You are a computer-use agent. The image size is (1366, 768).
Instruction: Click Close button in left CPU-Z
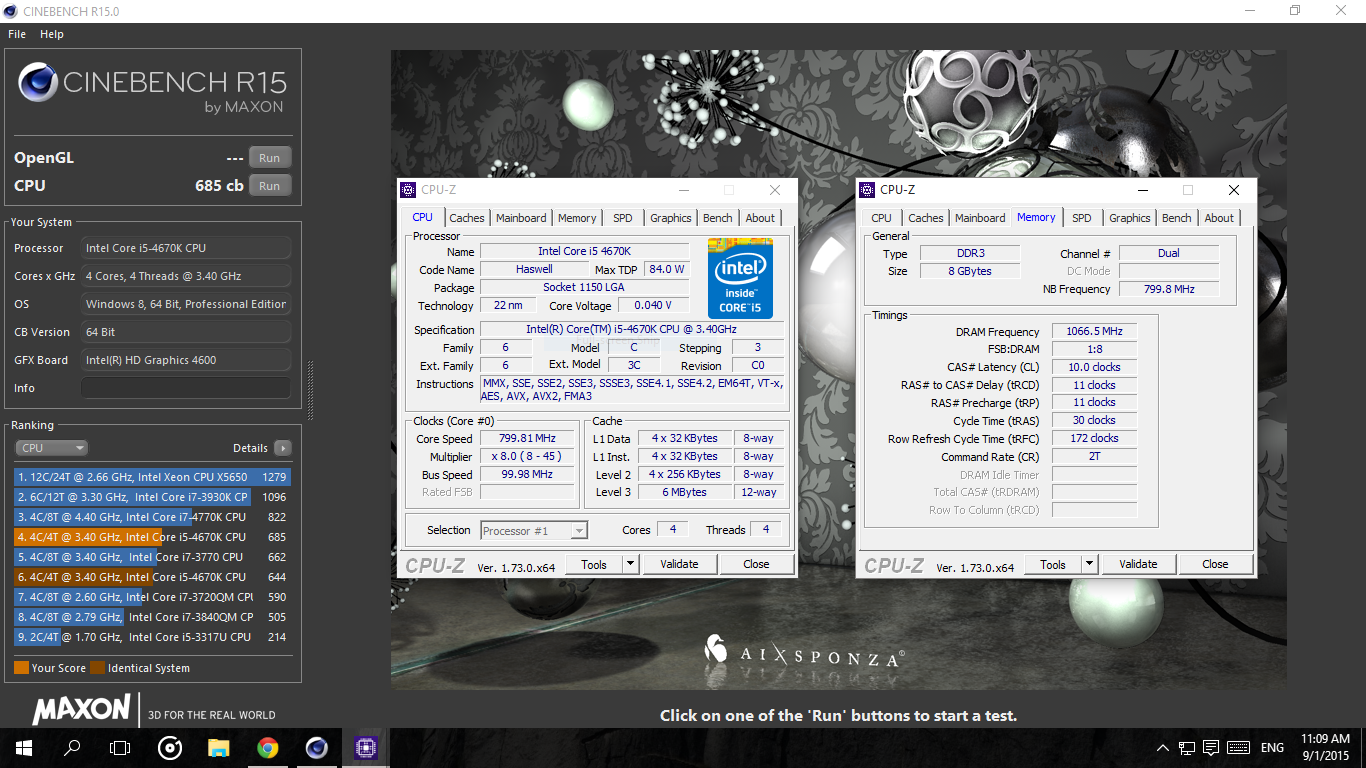pos(756,564)
